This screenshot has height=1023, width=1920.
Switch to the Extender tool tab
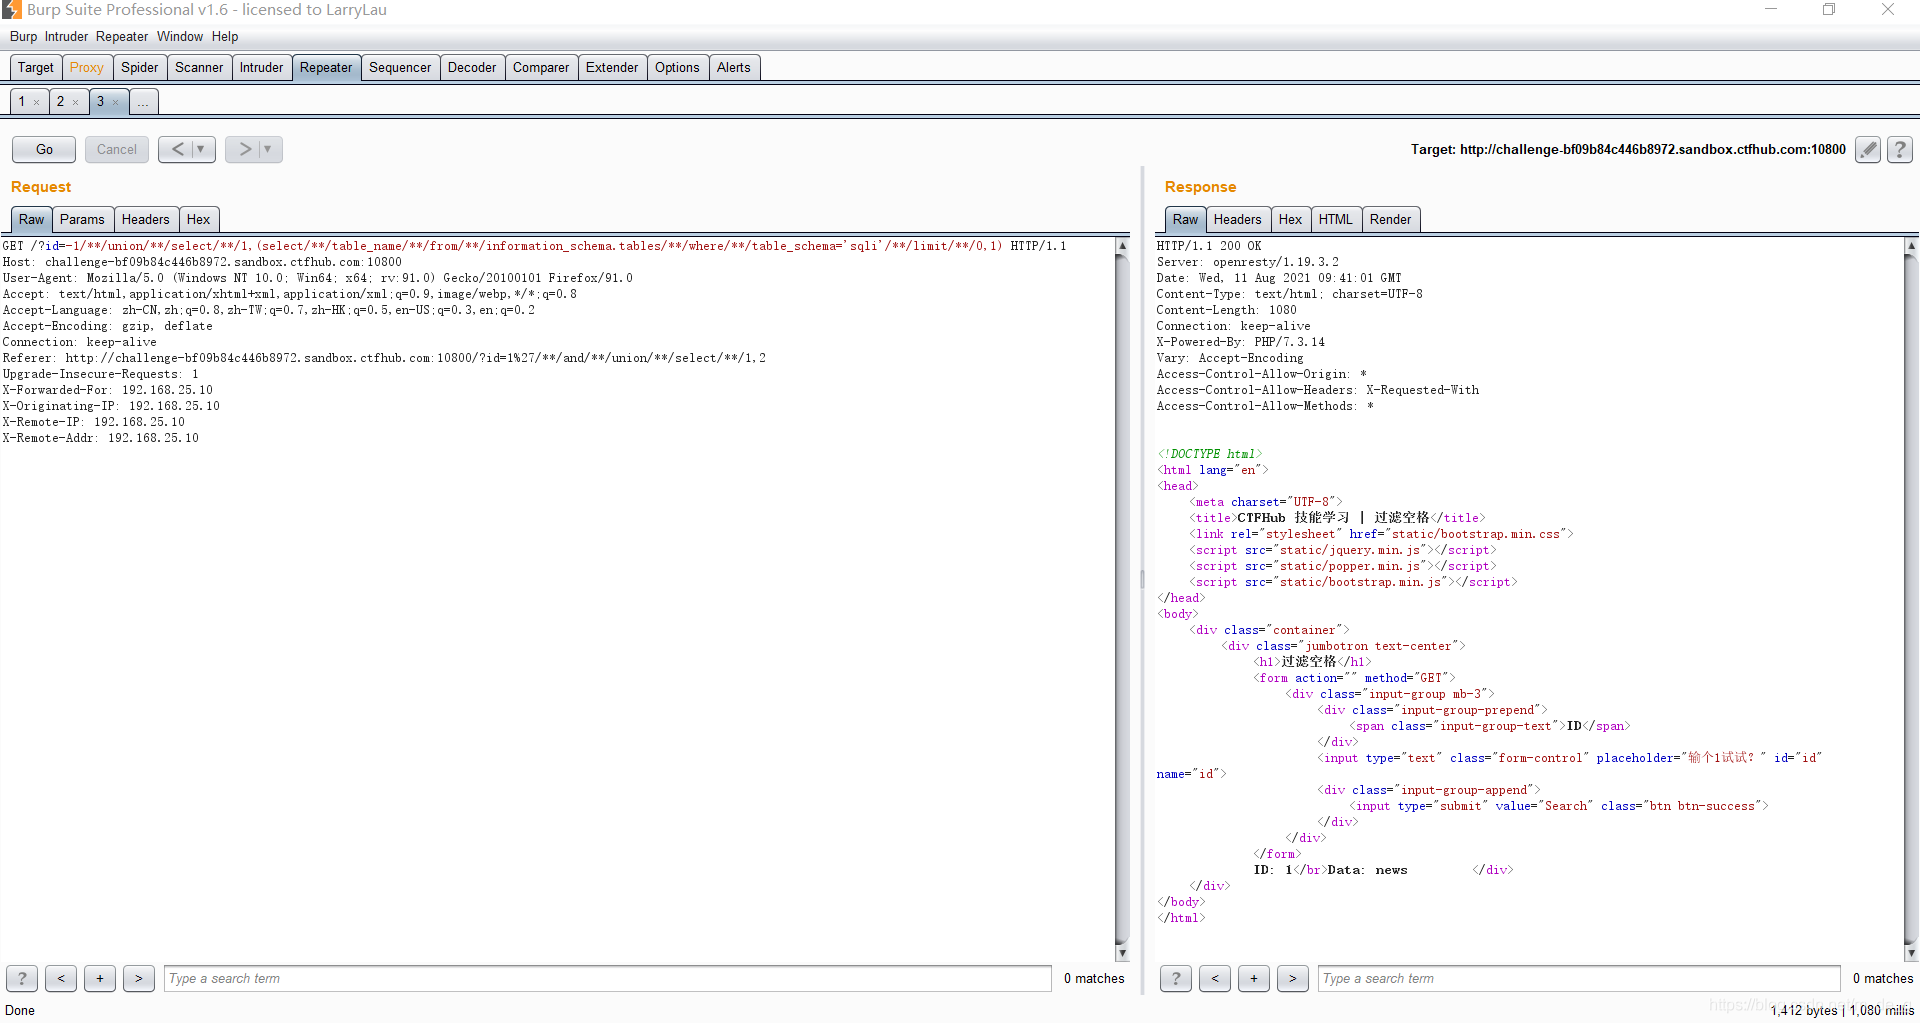click(612, 68)
